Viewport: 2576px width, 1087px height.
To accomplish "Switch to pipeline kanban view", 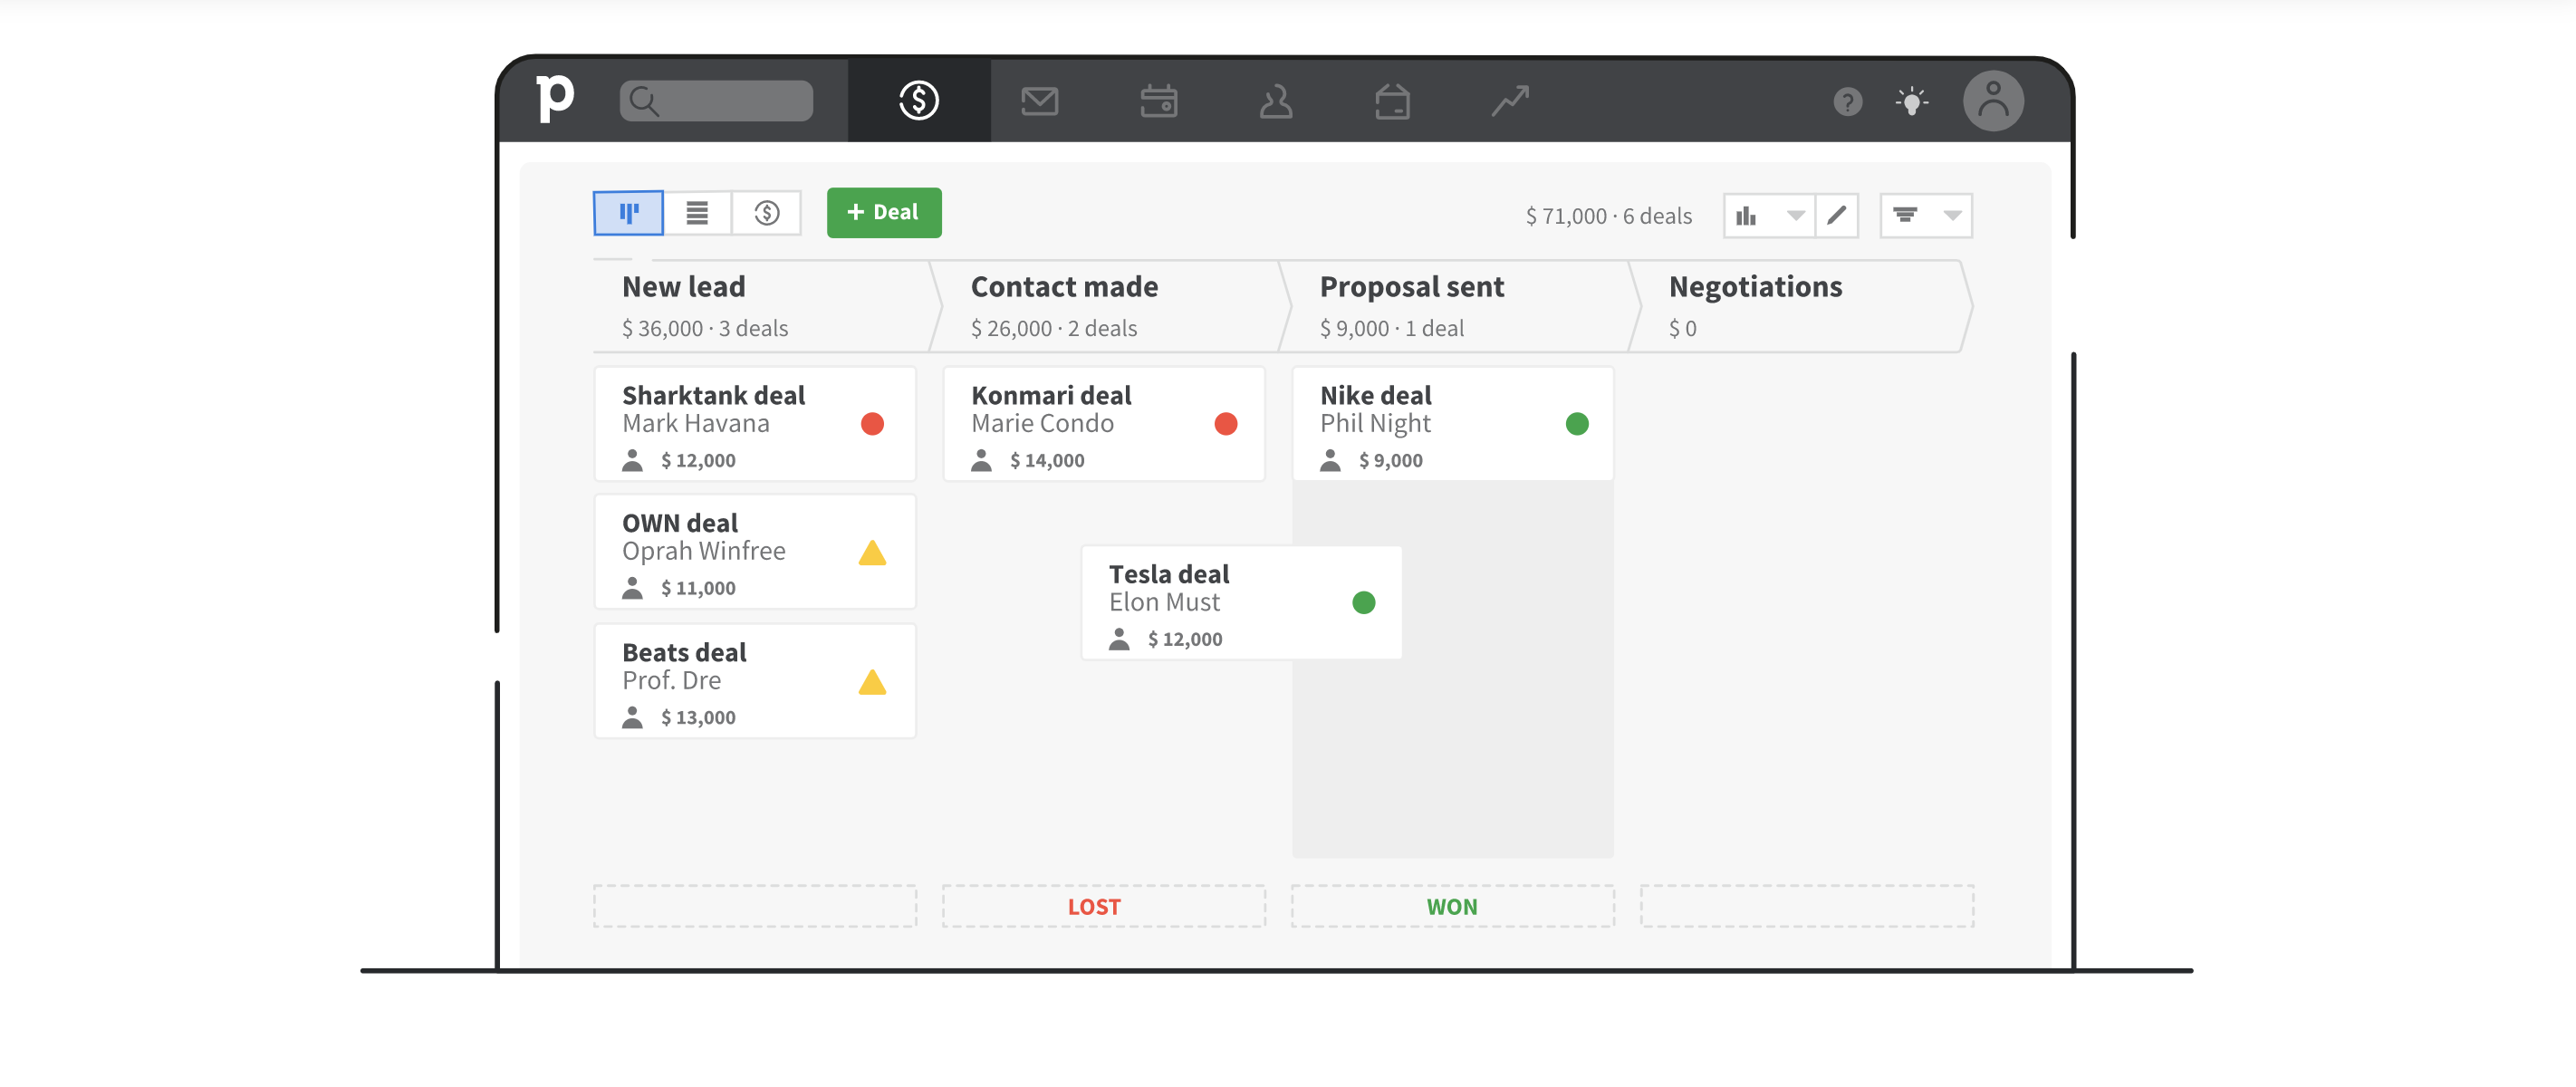I will pyautogui.click(x=628, y=213).
